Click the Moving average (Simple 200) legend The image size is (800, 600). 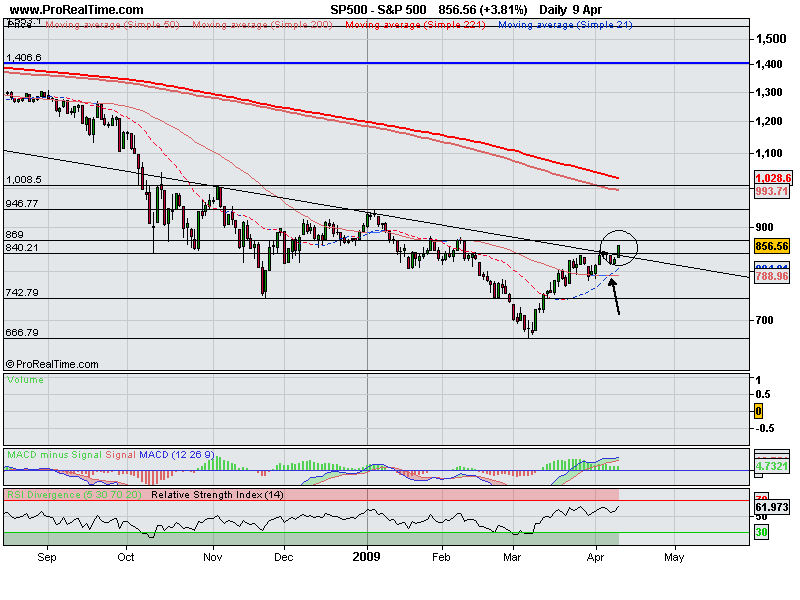coord(262,24)
